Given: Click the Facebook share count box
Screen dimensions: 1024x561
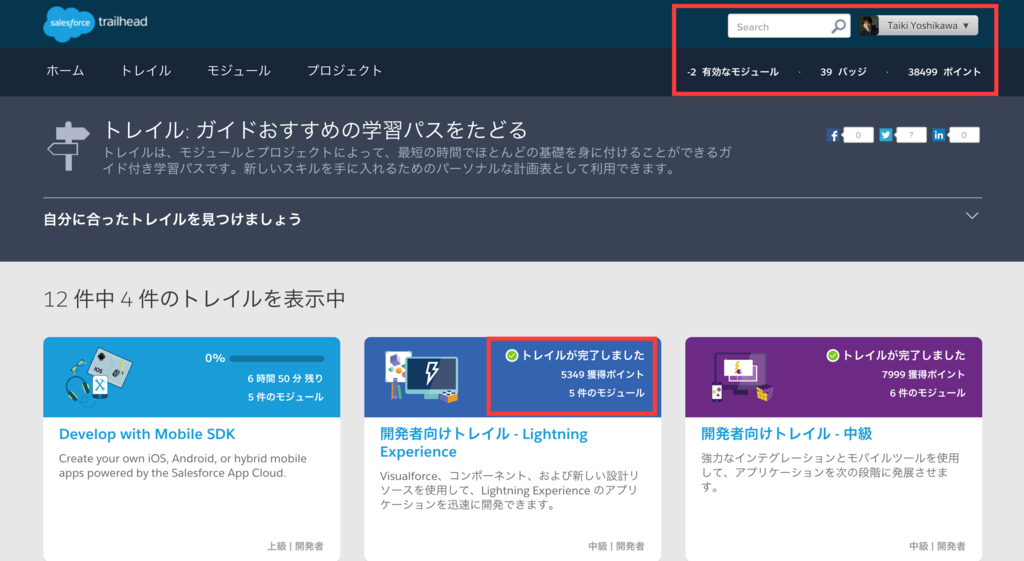Looking at the screenshot, I should click(x=858, y=135).
